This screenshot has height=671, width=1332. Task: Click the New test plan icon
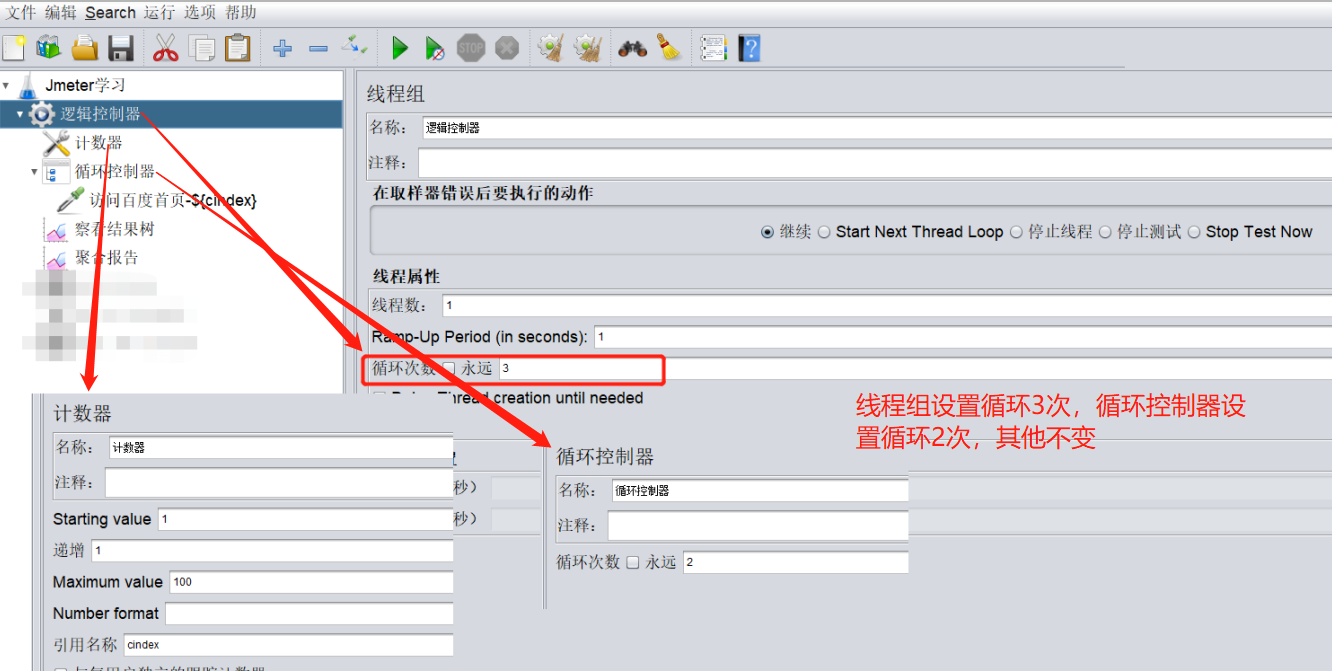[x=14, y=47]
